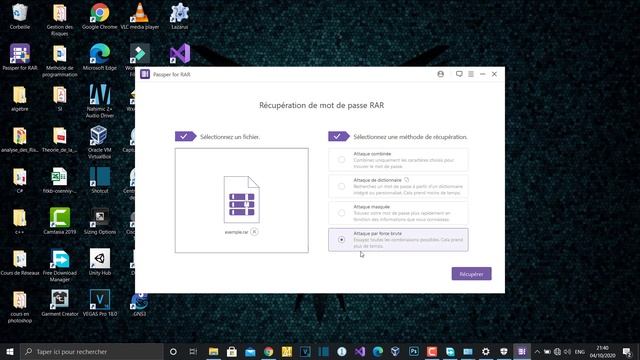Screen dimensions: 640x360
Task: Select Nahimic 2+ Audio Driver shortcut
Action: [x=100, y=101]
